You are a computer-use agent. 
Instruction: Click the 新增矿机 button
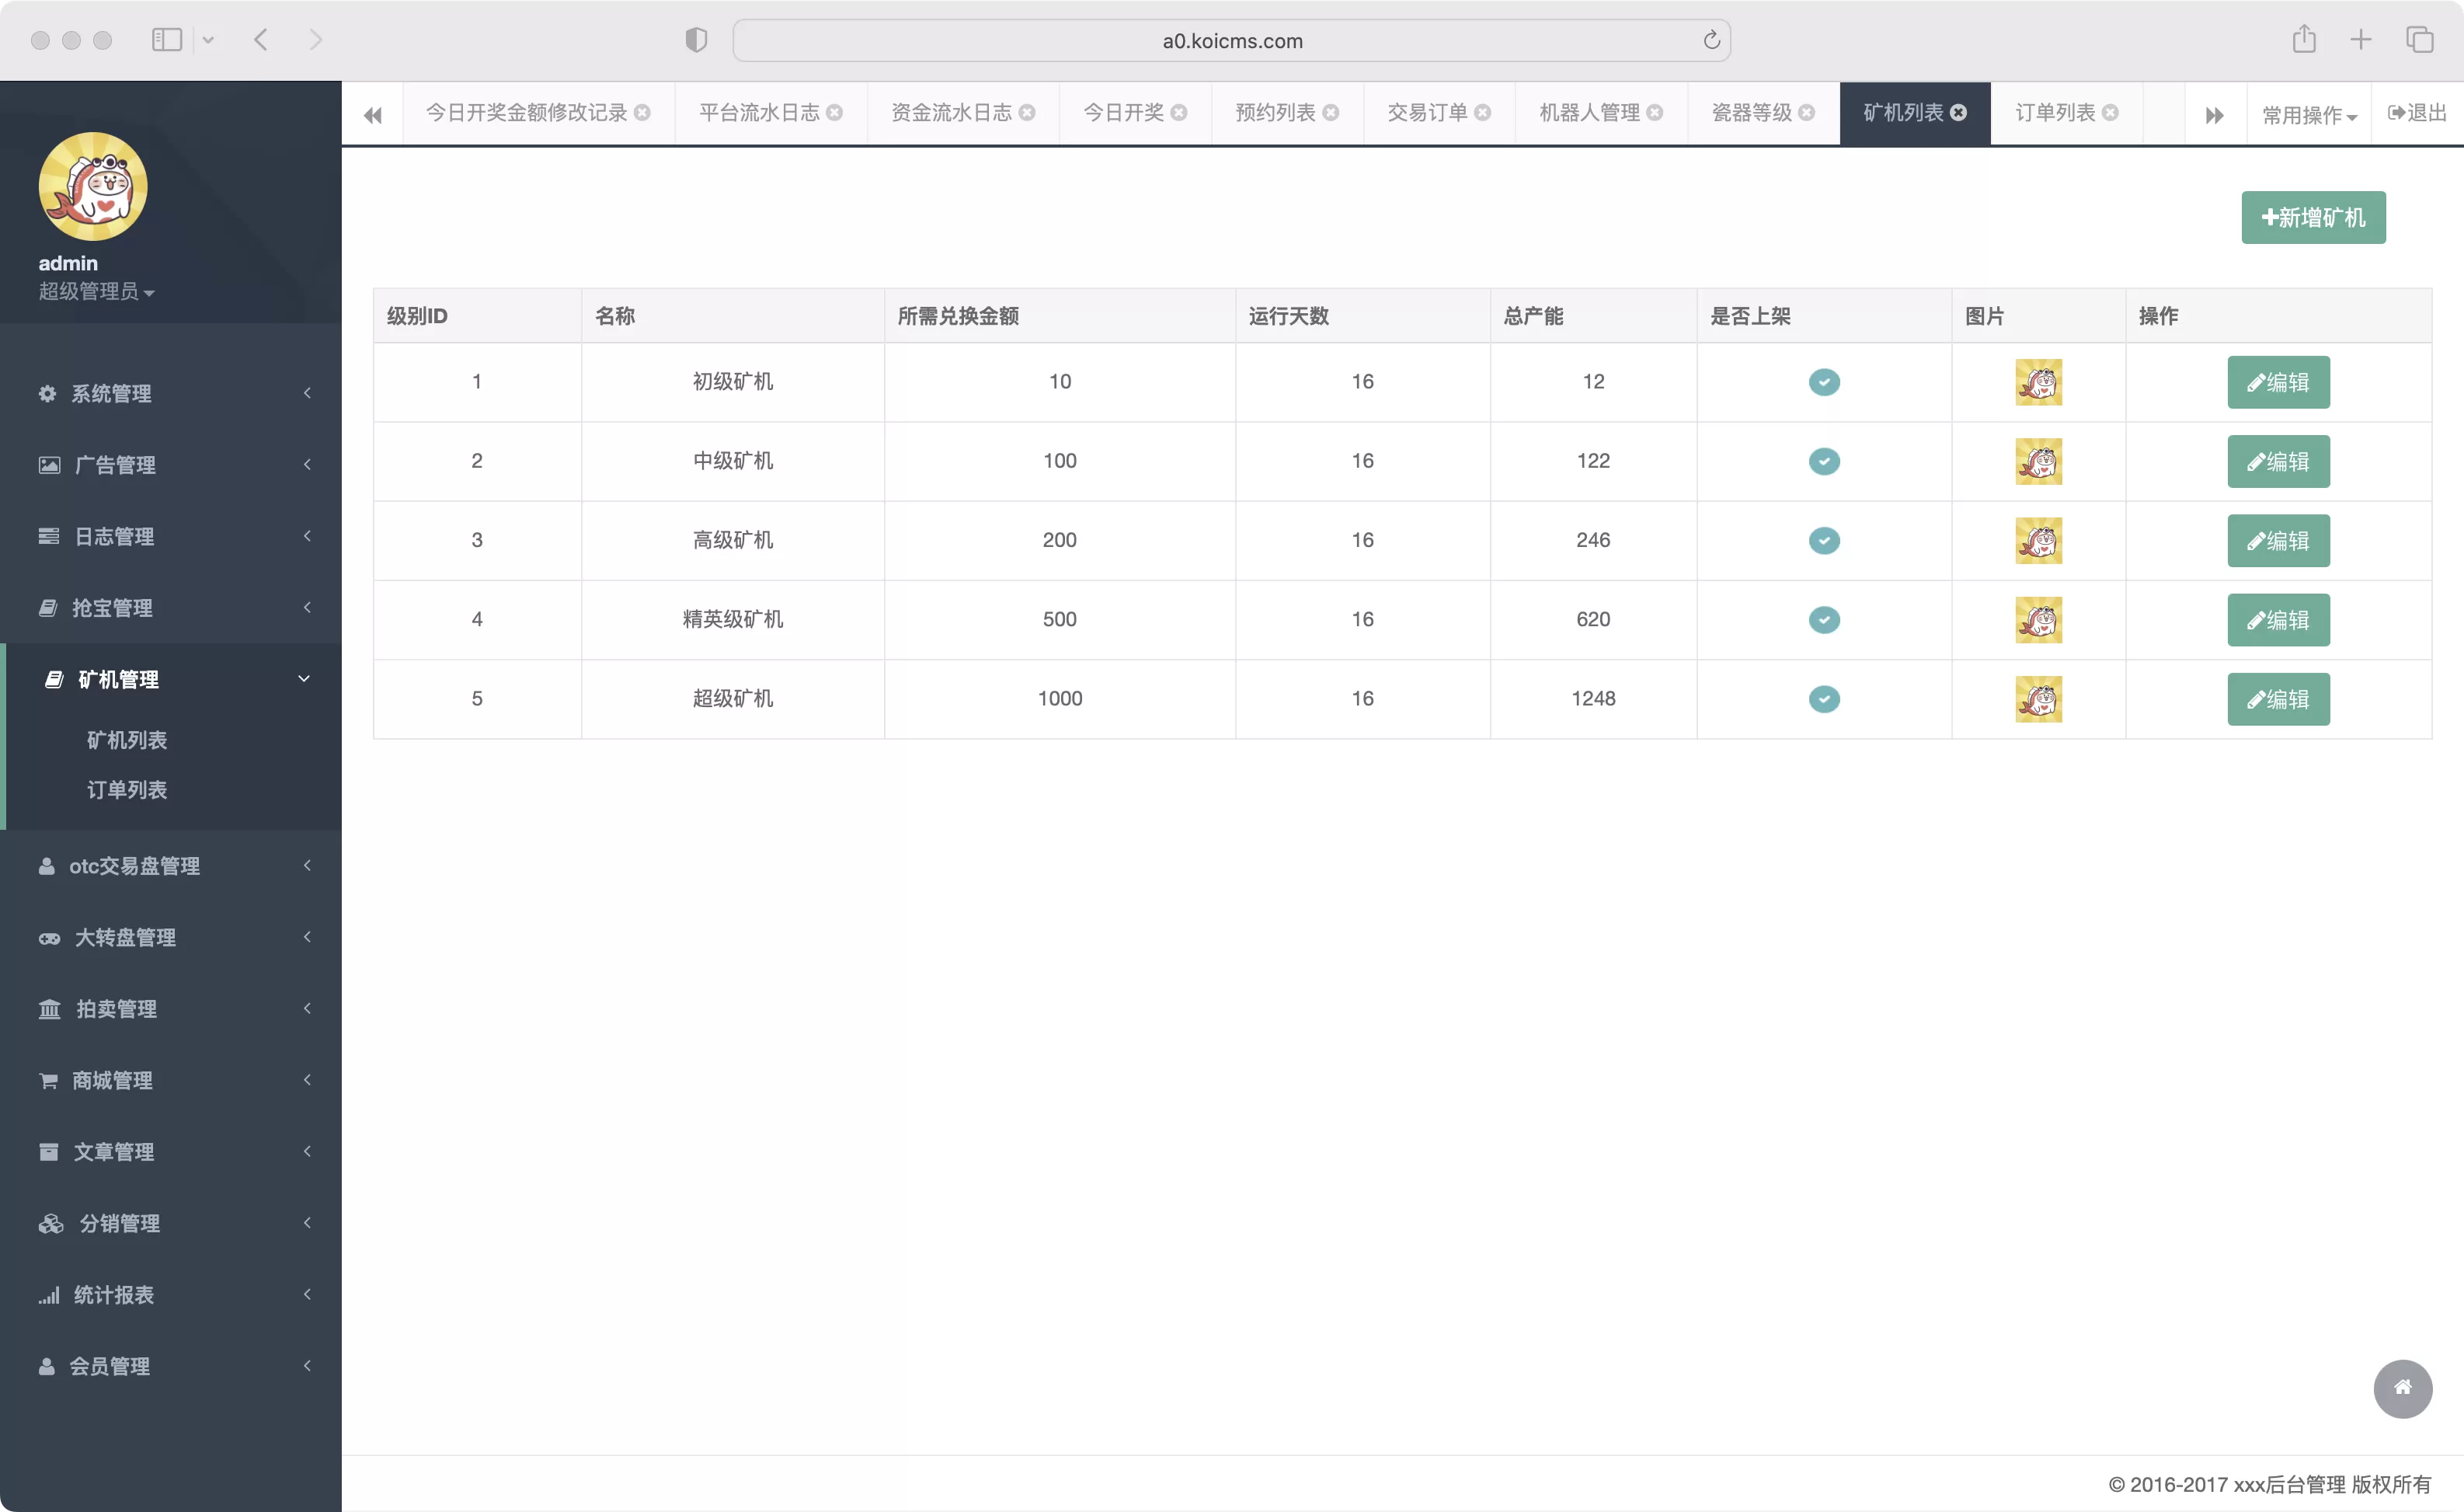click(2313, 217)
